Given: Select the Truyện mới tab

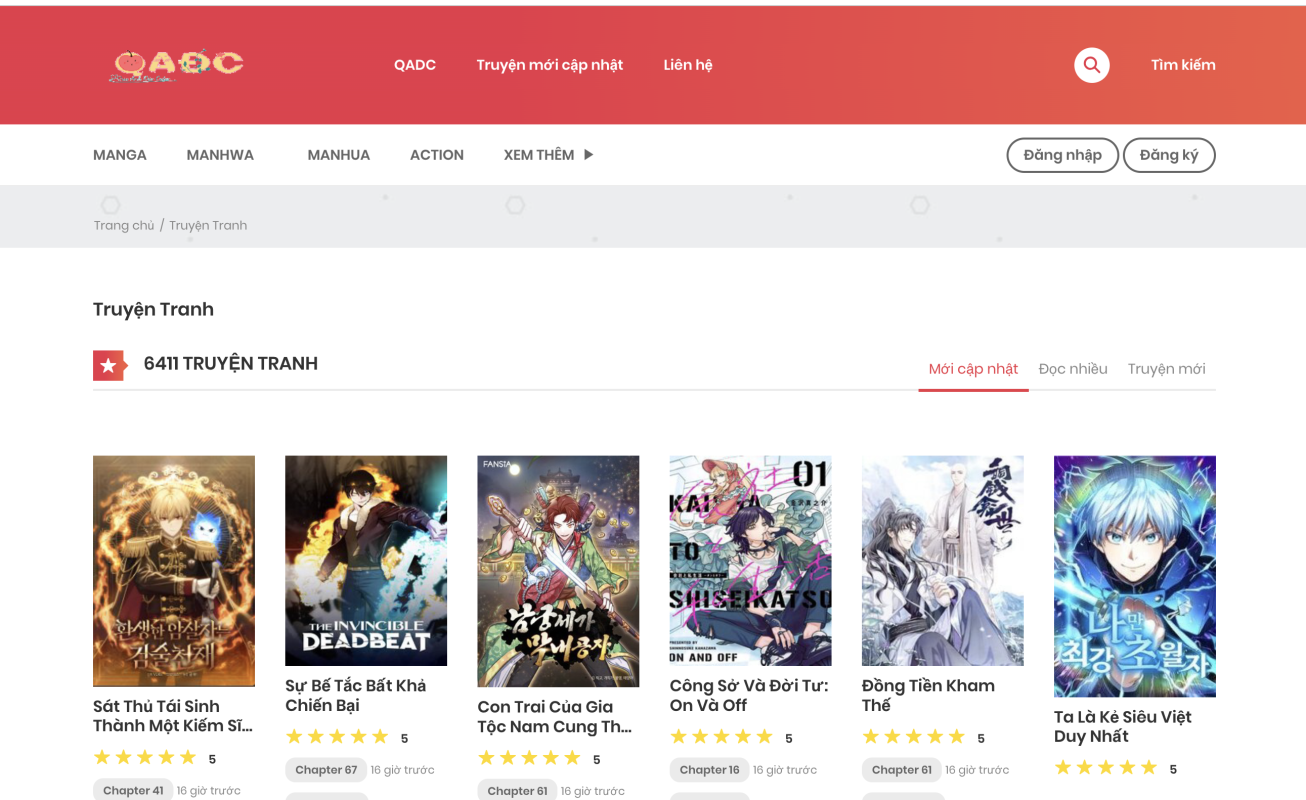Looking at the screenshot, I should tap(1166, 369).
